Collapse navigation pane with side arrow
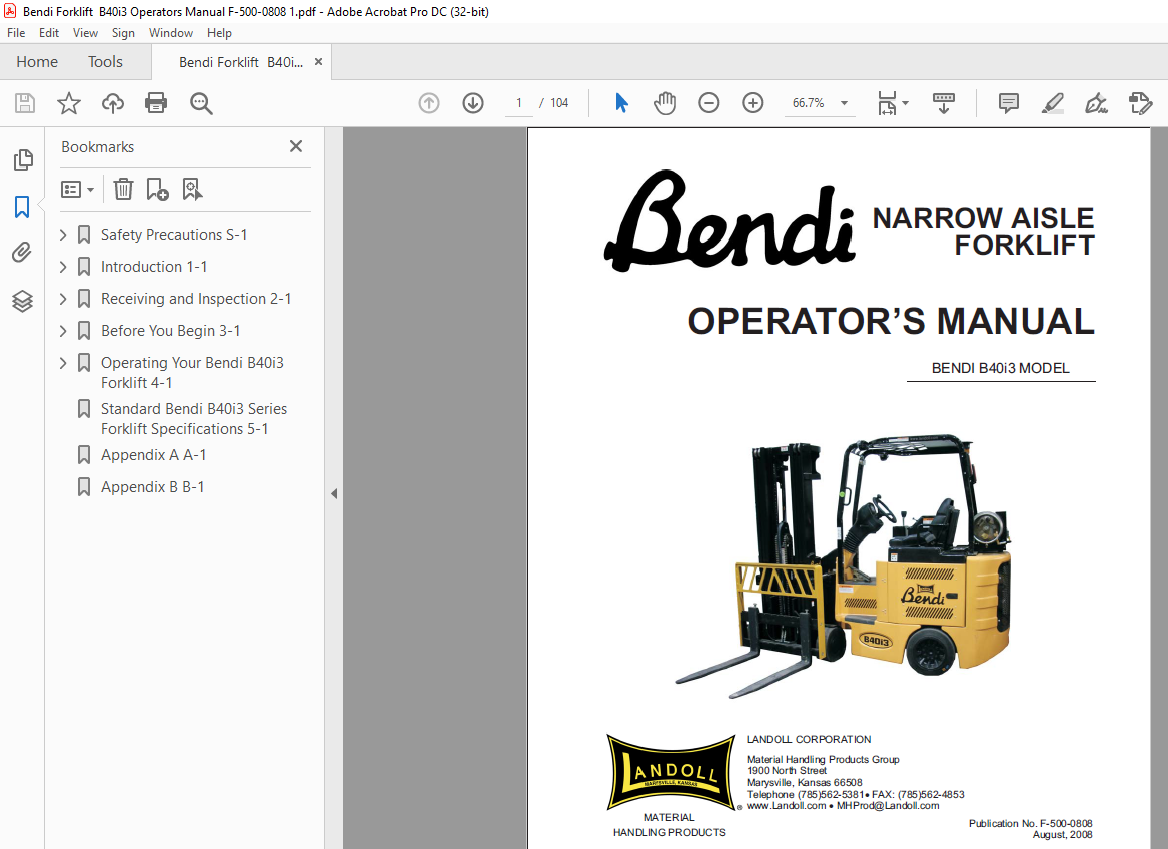This screenshot has width=1168, height=849. 334,493
